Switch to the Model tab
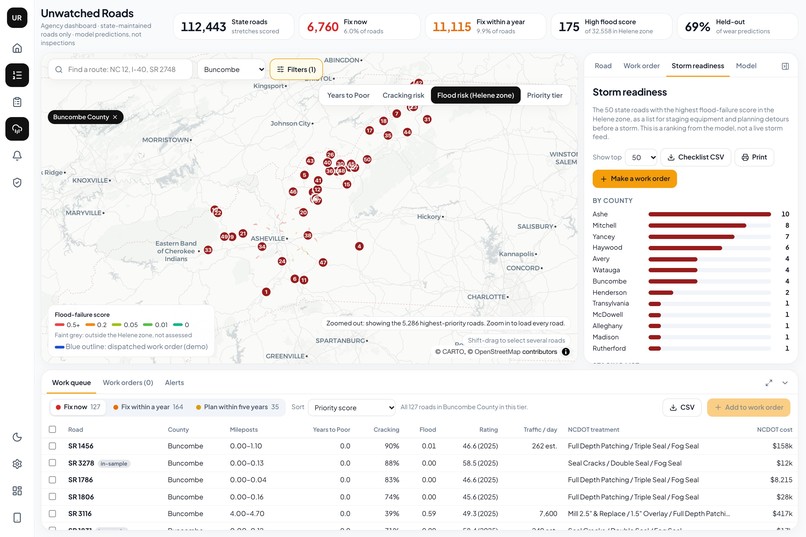 click(746, 66)
